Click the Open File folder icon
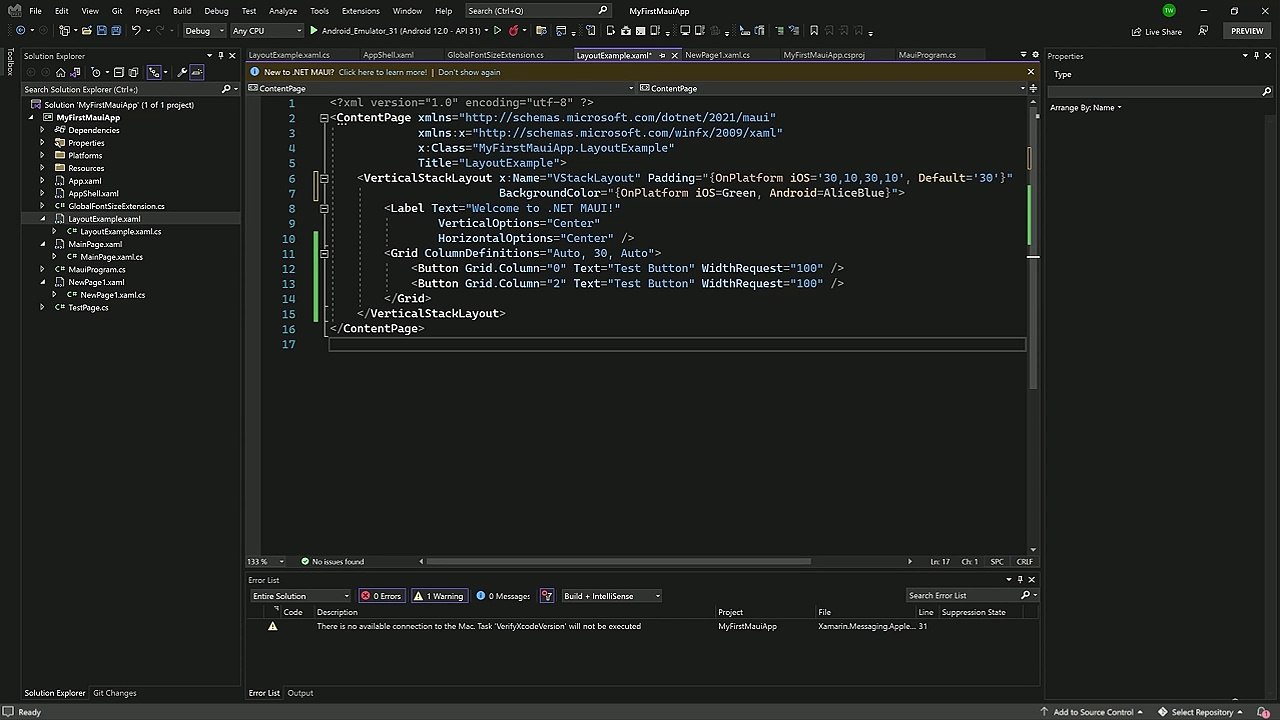Screen dimensions: 1280x720 (x=87, y=30)
